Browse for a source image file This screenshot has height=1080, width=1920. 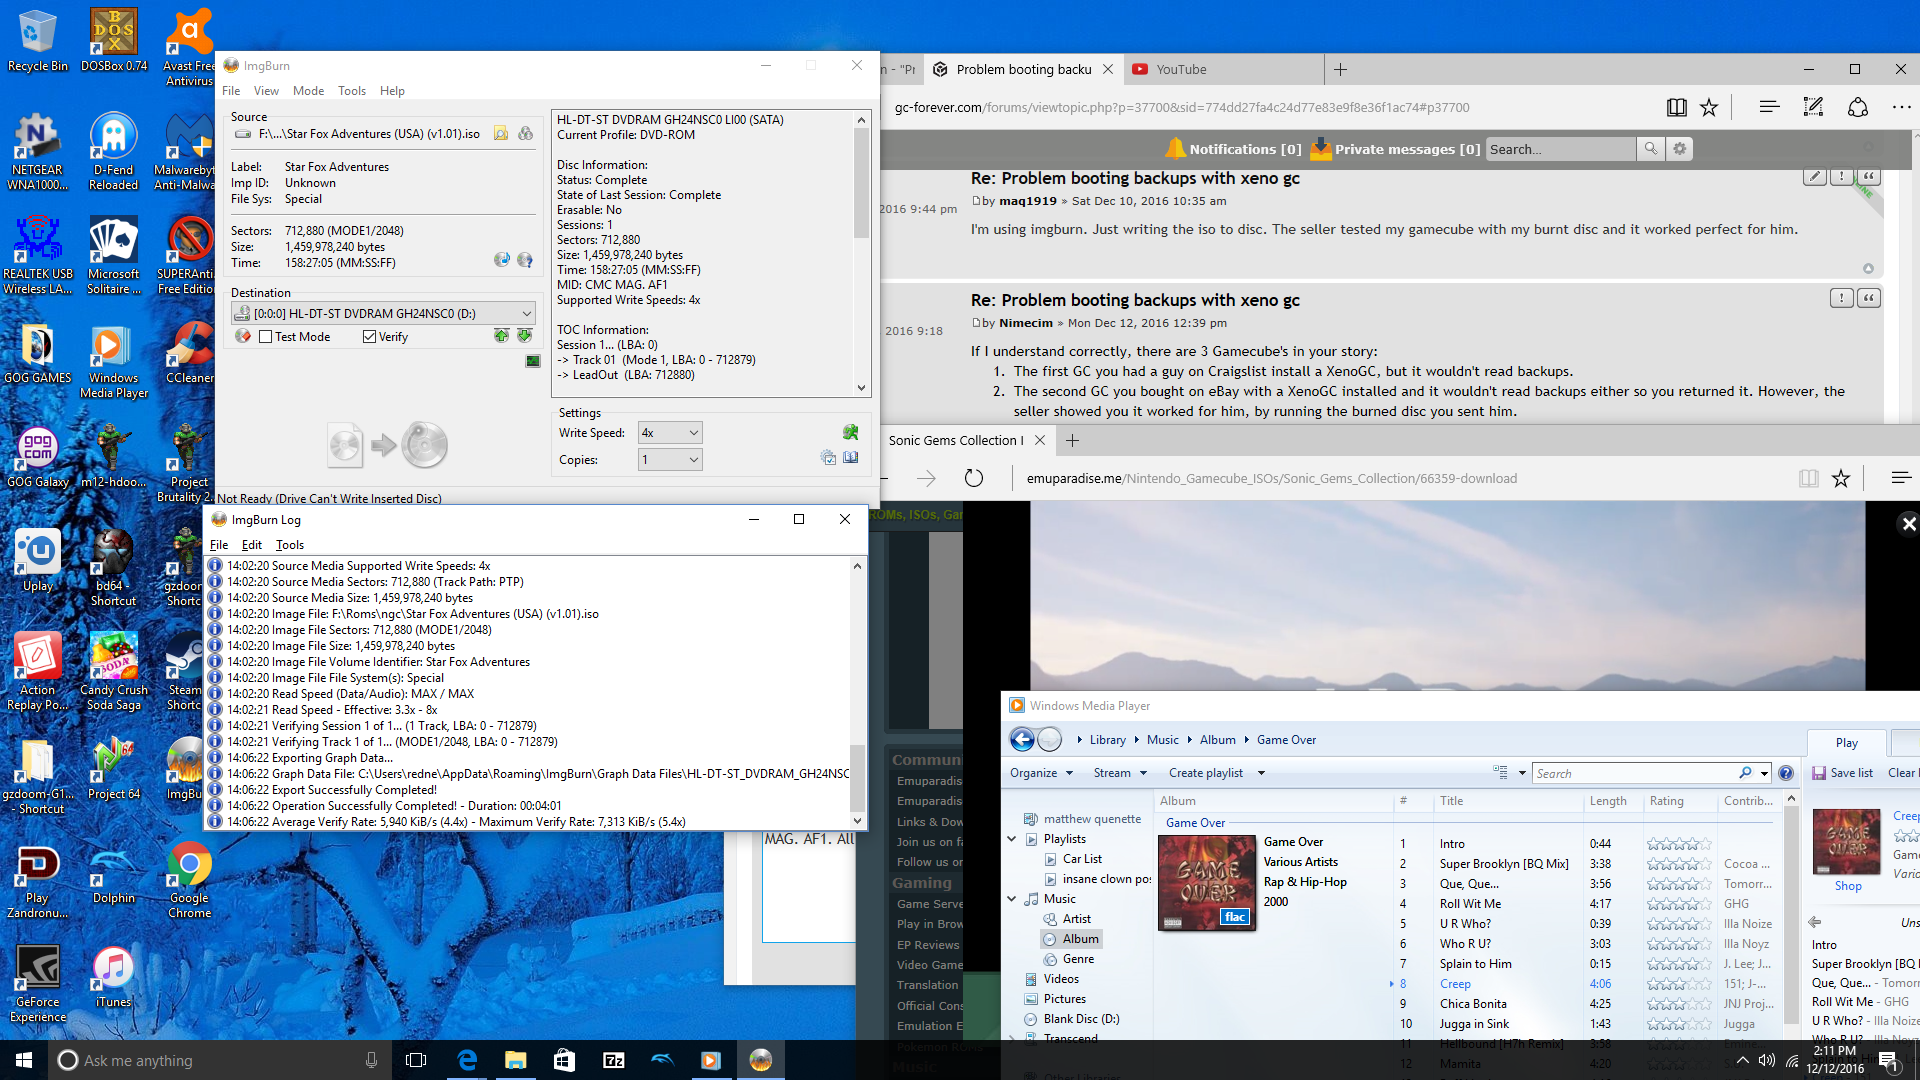tap(501, 134)
